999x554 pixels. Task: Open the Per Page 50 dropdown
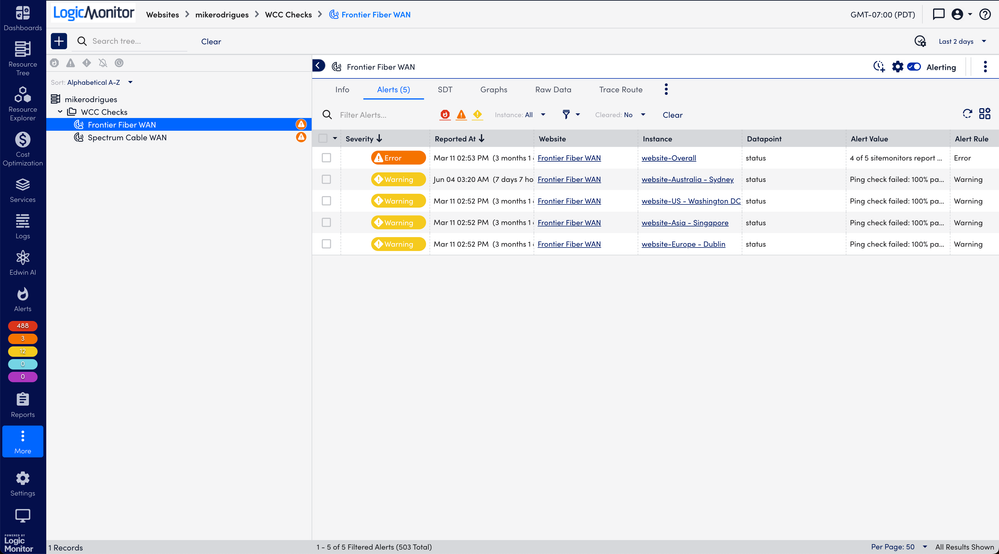[899, 547]
